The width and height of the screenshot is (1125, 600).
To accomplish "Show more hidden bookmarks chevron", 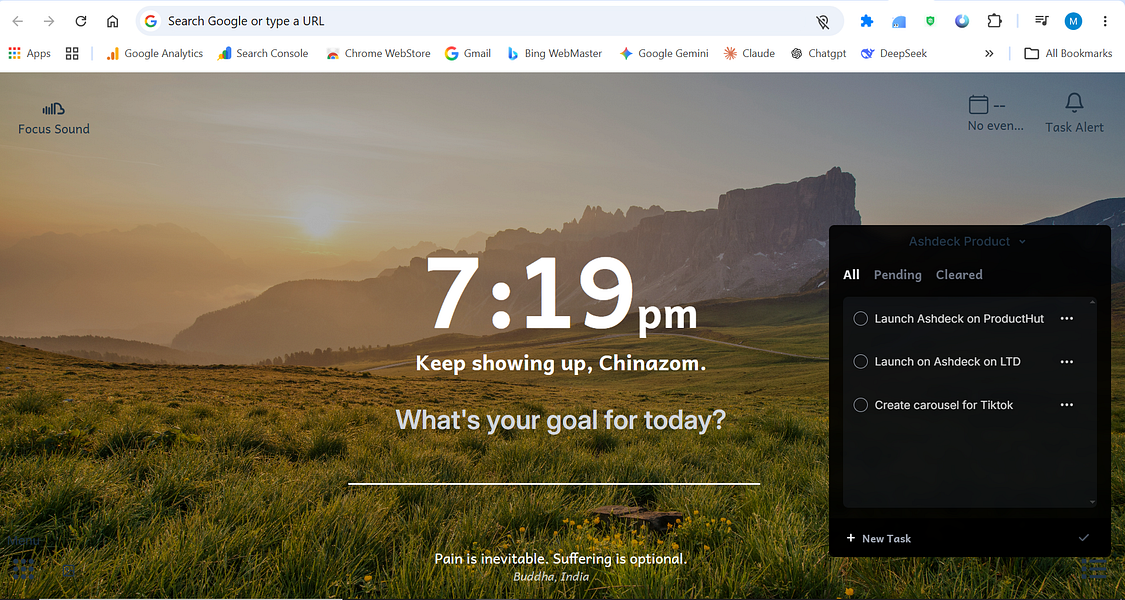I will pyautogui.click(x=989, y=53).
